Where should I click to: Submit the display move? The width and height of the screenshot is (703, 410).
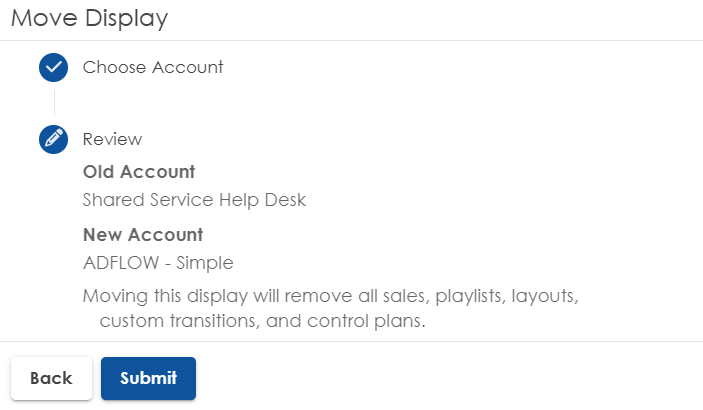(x=148, y=378)
